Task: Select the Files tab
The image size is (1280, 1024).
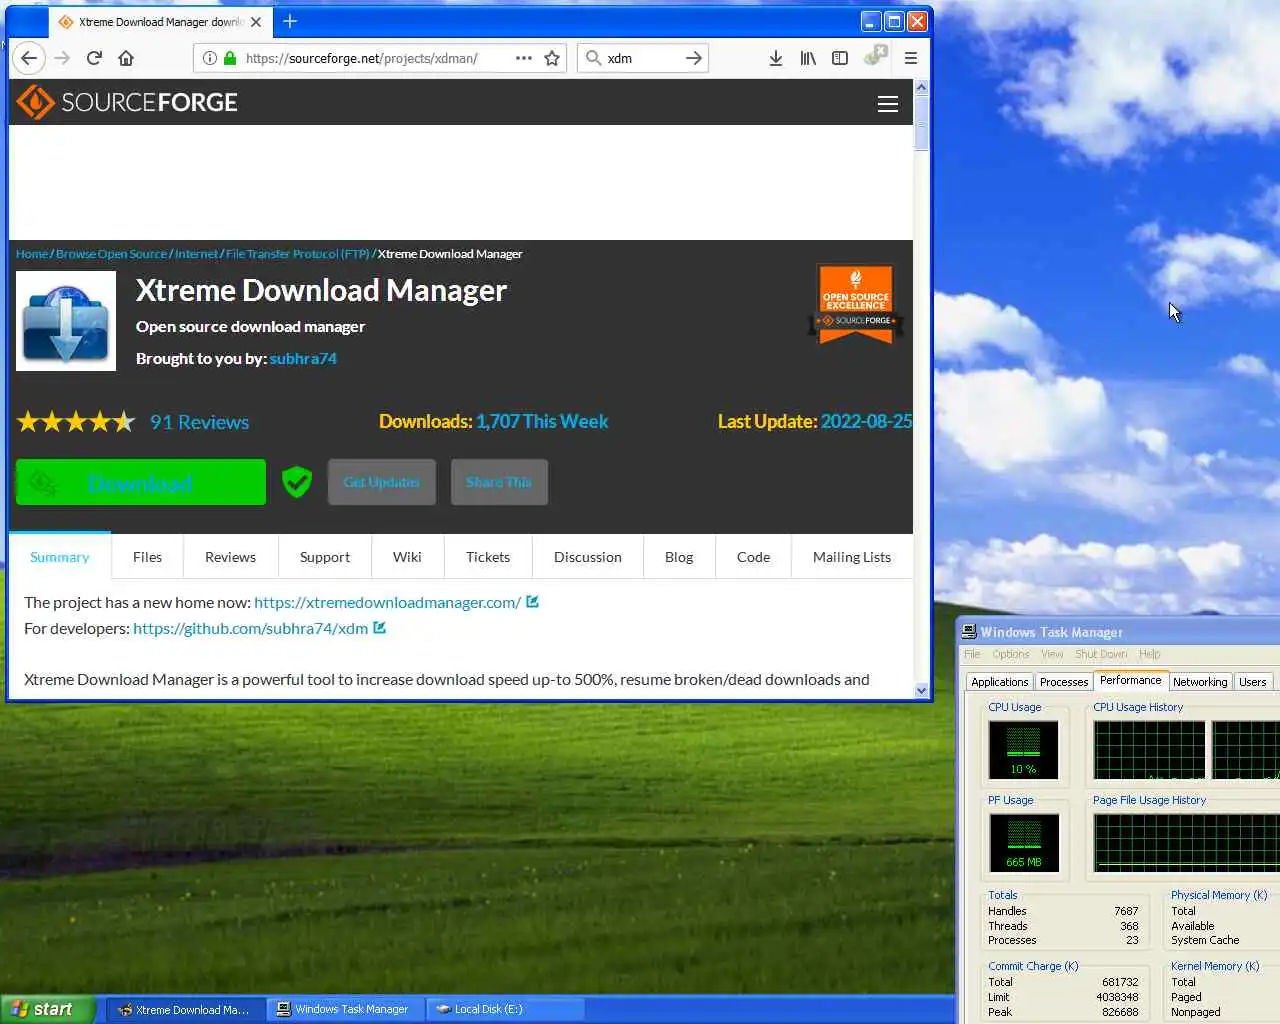Action: 147,557
